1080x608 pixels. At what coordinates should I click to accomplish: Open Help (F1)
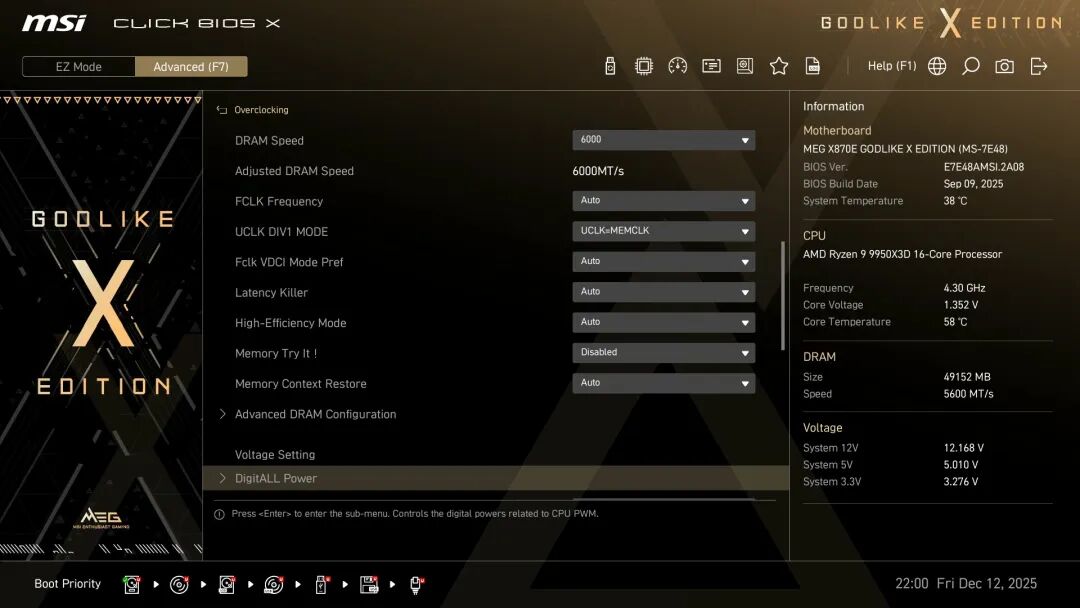(x=892, y=66)
